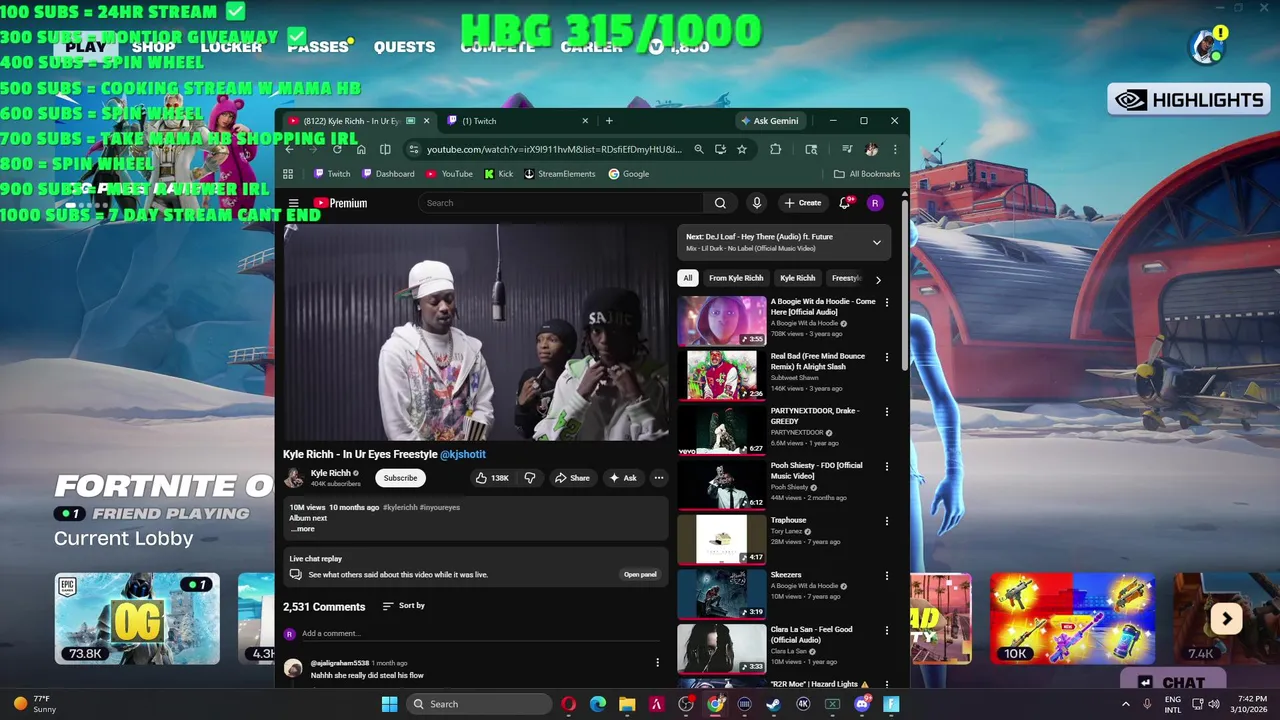Click Windows taskbar Search box
Viewport: 1280px width, 720px height.
click(480, 704)
